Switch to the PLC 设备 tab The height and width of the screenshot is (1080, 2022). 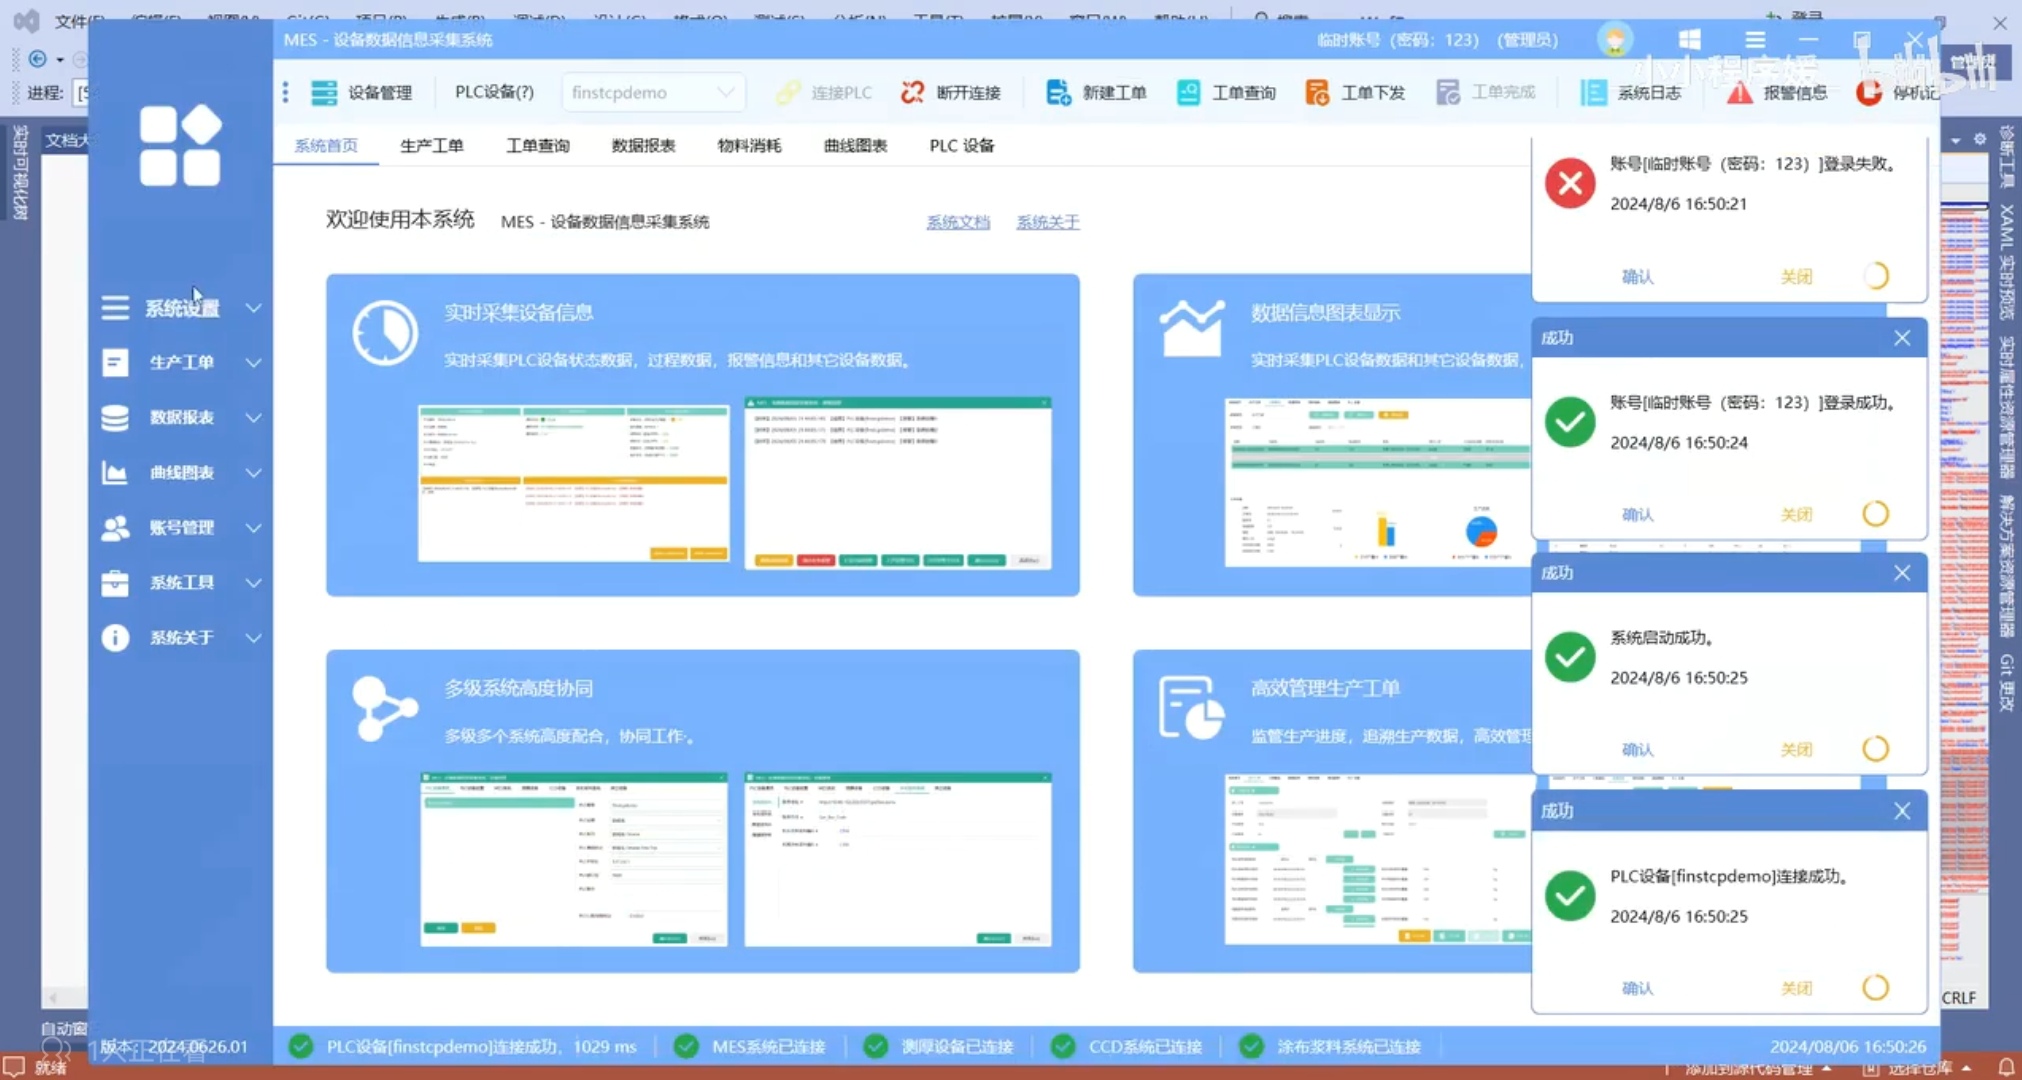(x=961, y=145)
